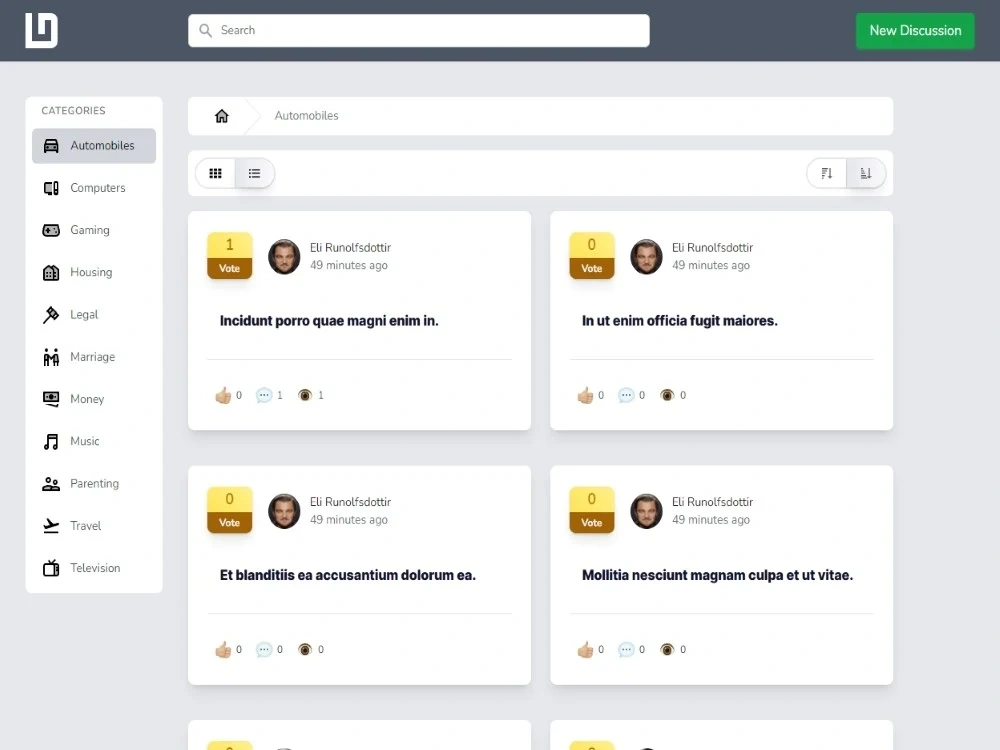1000x750 pixels.
Task: Click Eli Runolfsdottir name on 'In ut enim' card
Action: [712, 248]
